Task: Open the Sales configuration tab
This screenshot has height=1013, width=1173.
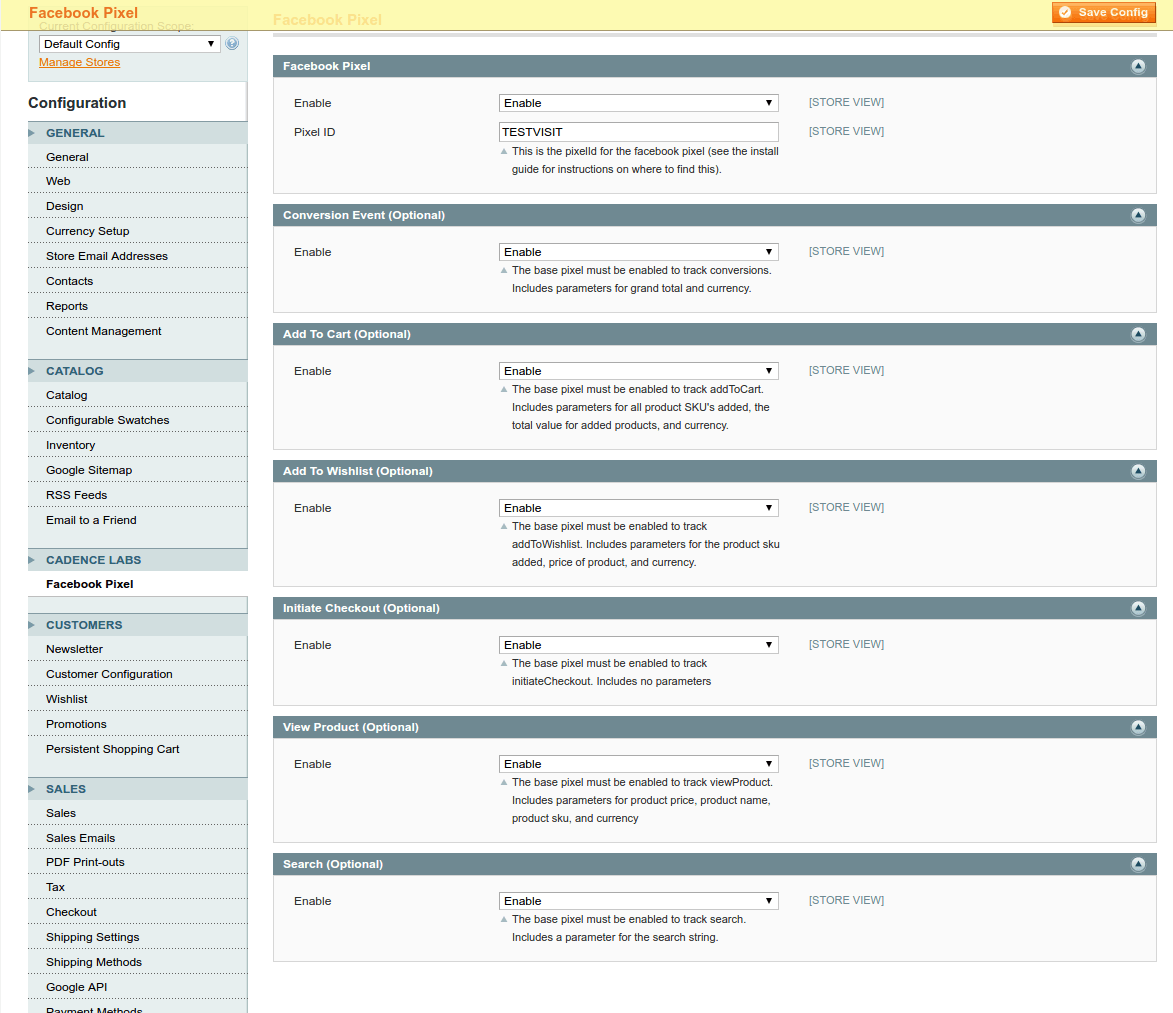Action: (x=138, y=813)
